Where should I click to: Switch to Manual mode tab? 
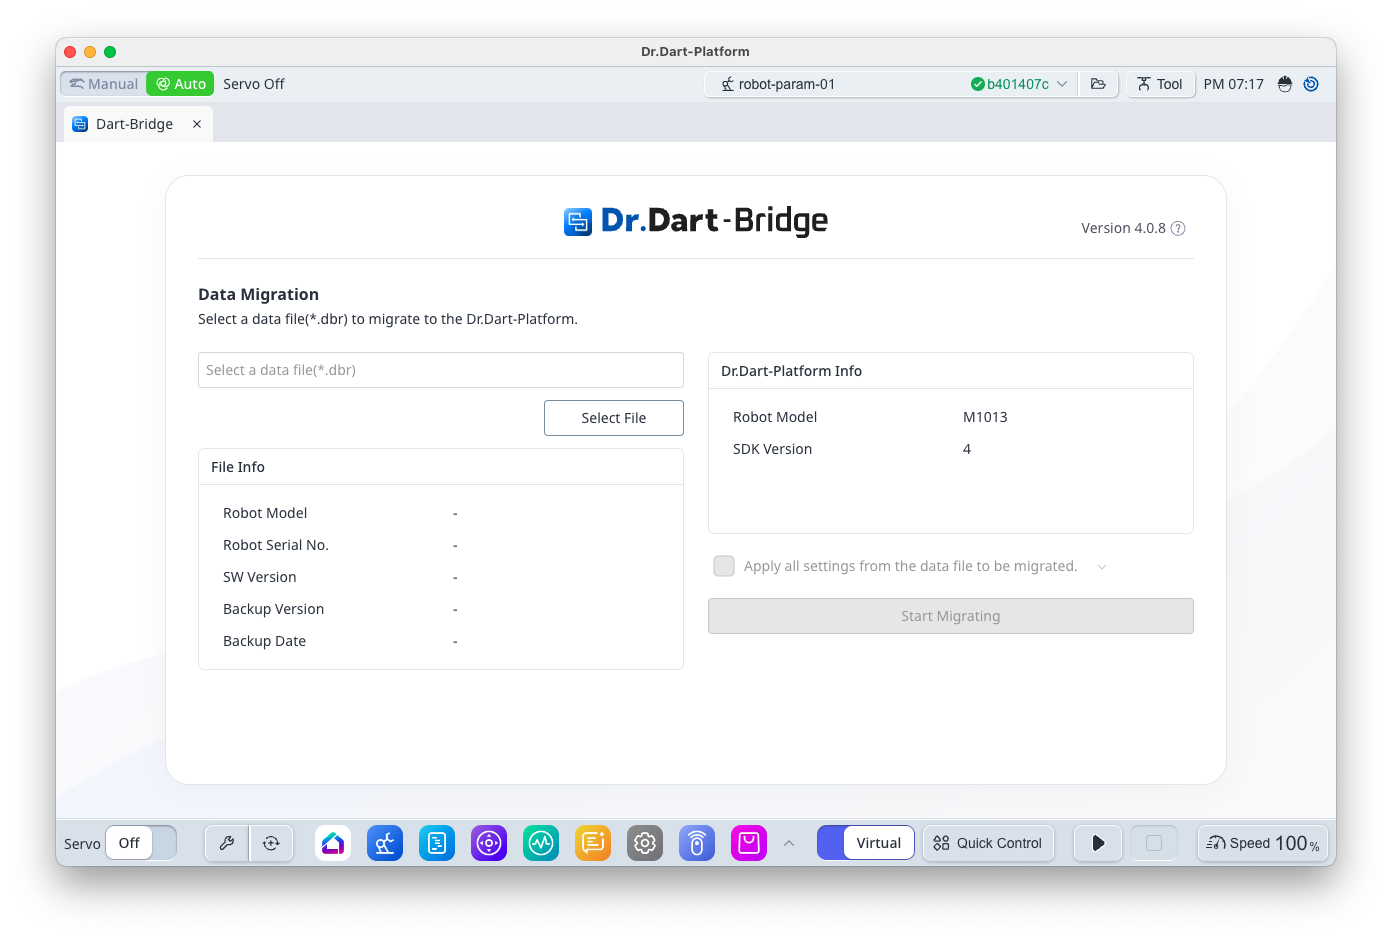(x=104, y=84)
